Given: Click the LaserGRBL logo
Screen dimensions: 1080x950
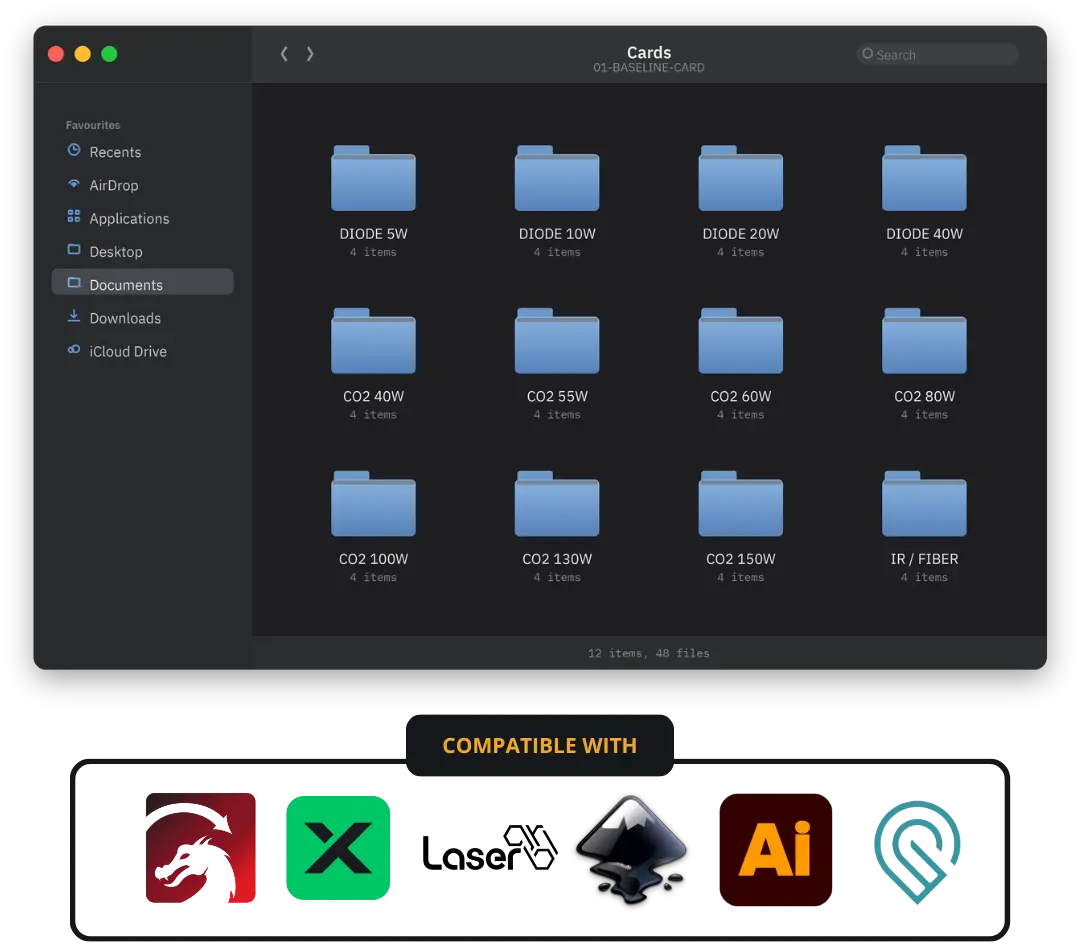Looking at the screenshot, I should point(490,848).
